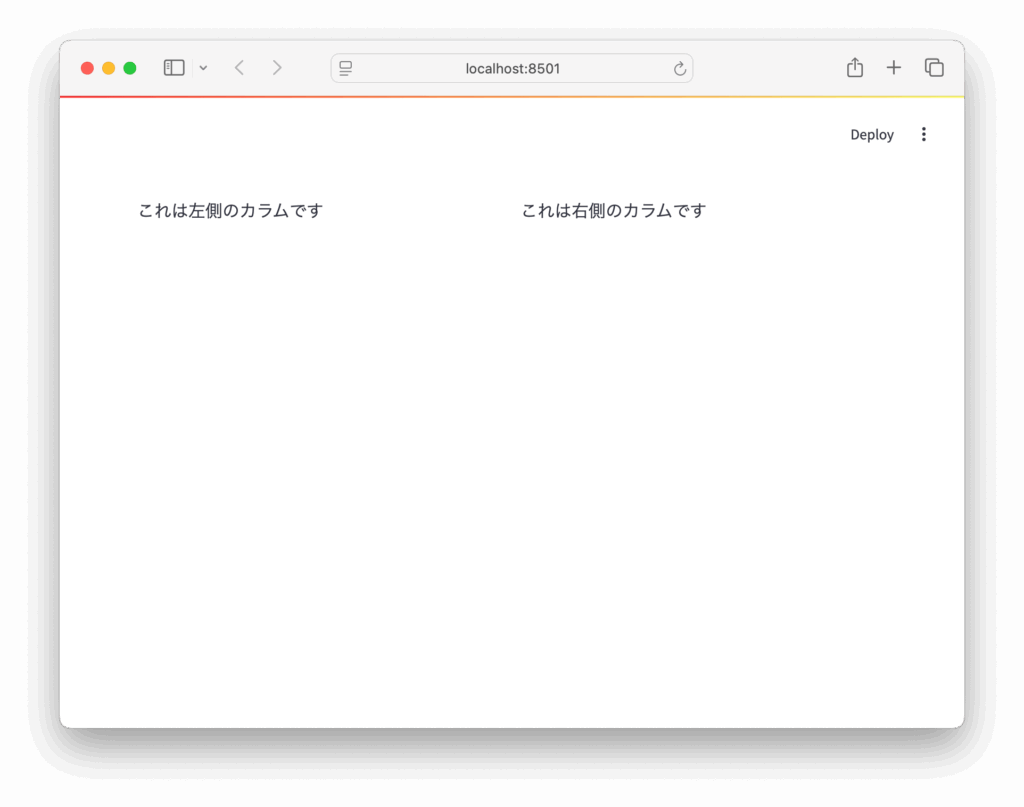Toggle the Safari sidebar icon
The width and height of the screenshot is (1024, 807).
pyautogui.click(x=174, y=68)
